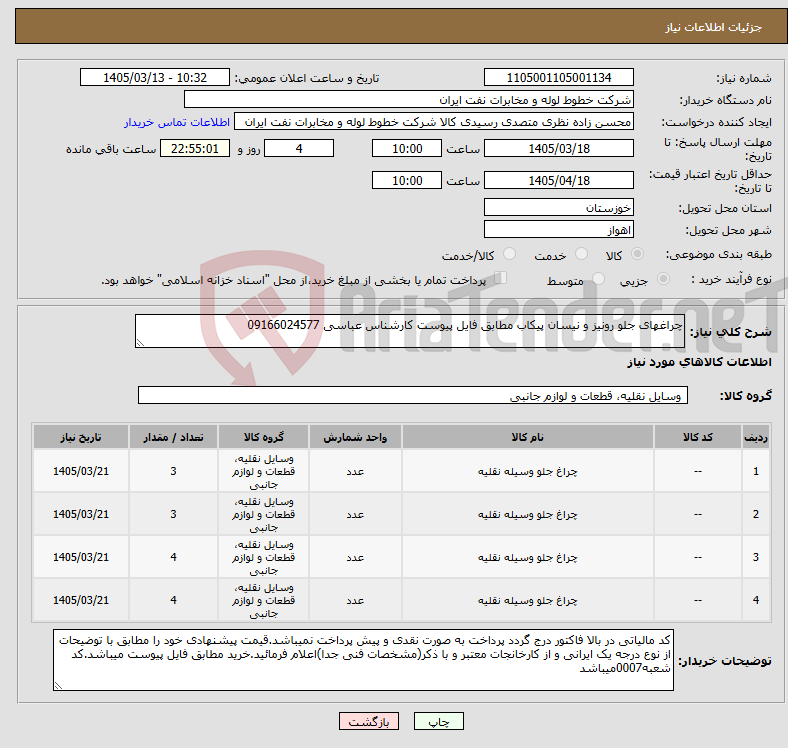Click the remaining time field 22:55:01

click(195, 148)
